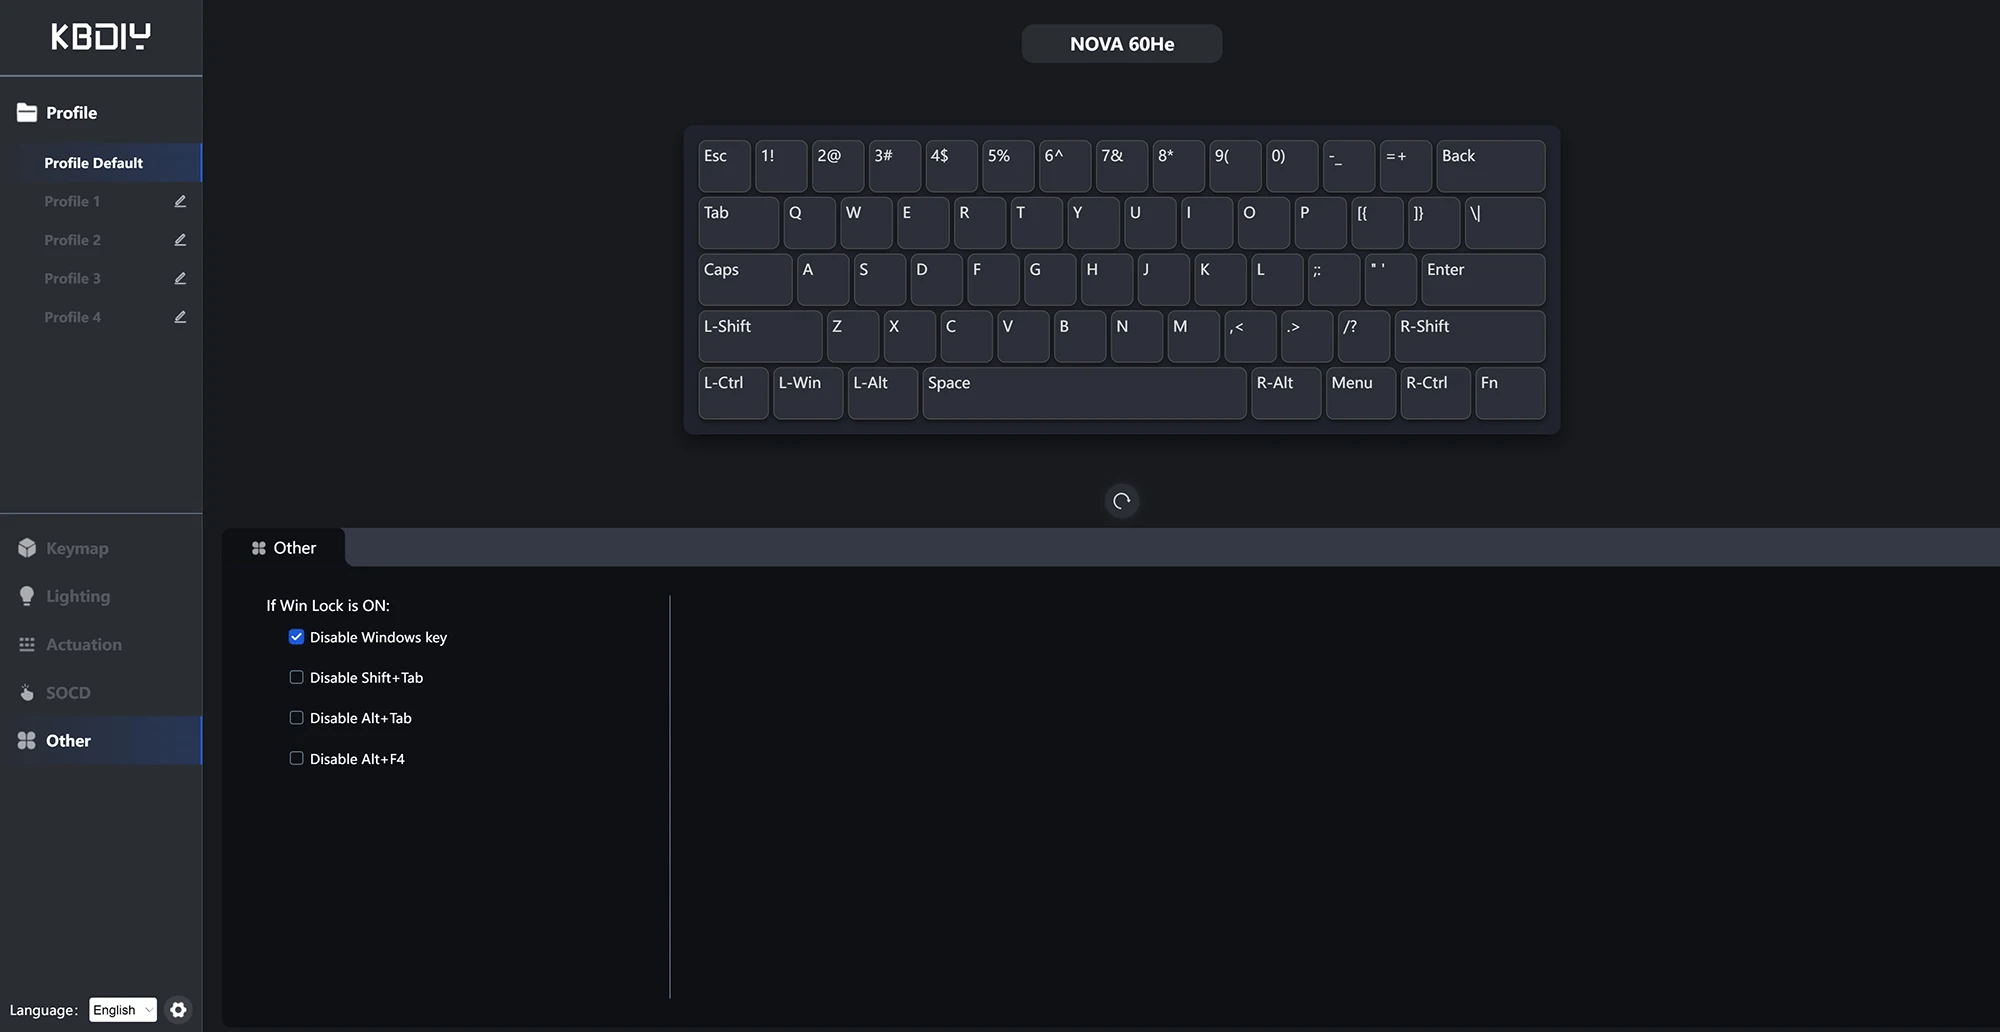Click the Back key on the keyboard
Viewport: 2000px width, 1032px height.
coord(1491,166)
